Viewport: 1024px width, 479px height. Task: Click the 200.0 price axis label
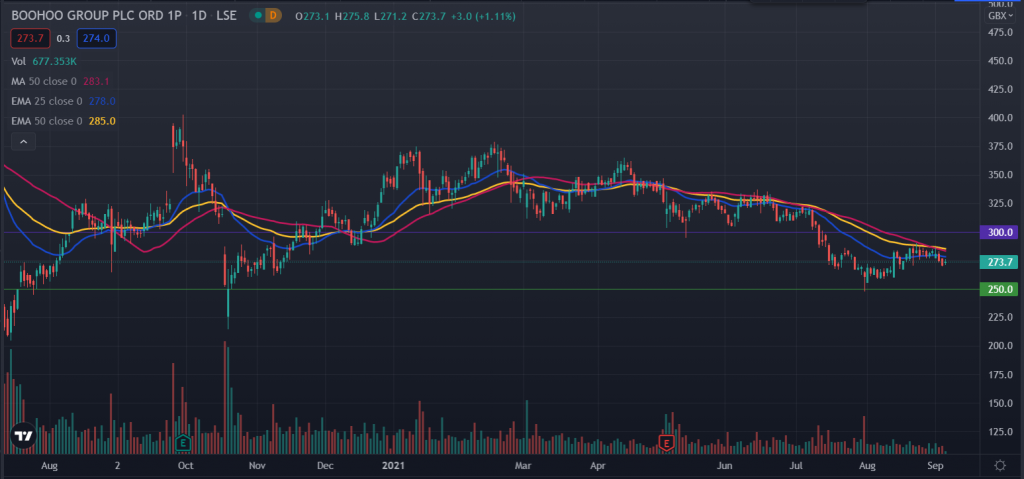(x=1000, y=346)
